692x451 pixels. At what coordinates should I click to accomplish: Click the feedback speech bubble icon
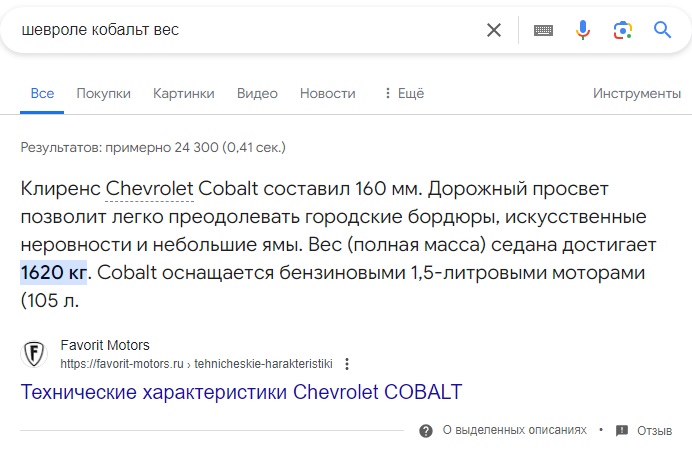click(x=622, y=430)
